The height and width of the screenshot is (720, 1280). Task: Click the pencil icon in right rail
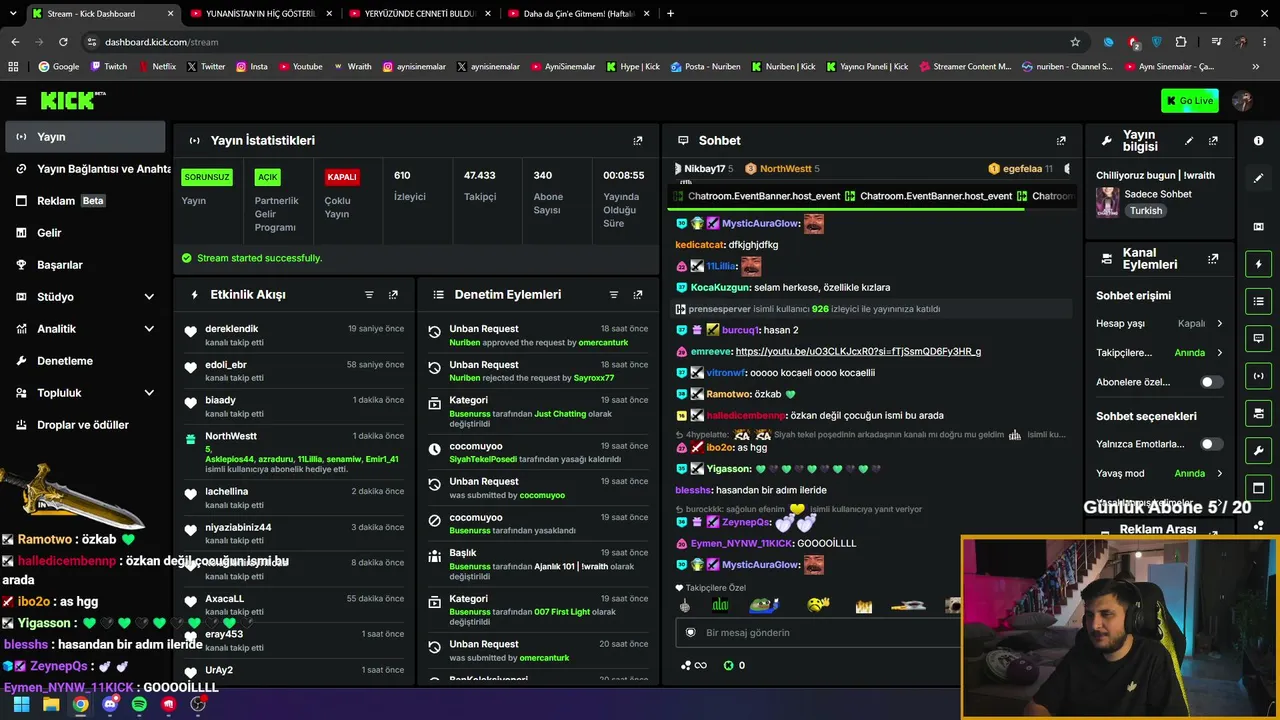click(x=1259, y=178)
